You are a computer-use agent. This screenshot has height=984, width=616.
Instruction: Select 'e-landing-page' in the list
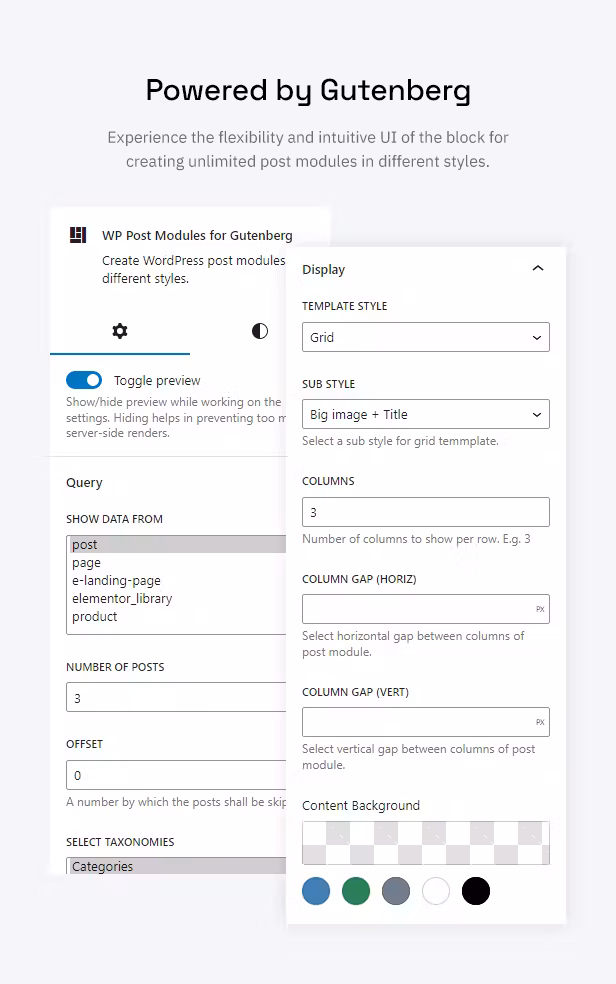tap(177, 580)
